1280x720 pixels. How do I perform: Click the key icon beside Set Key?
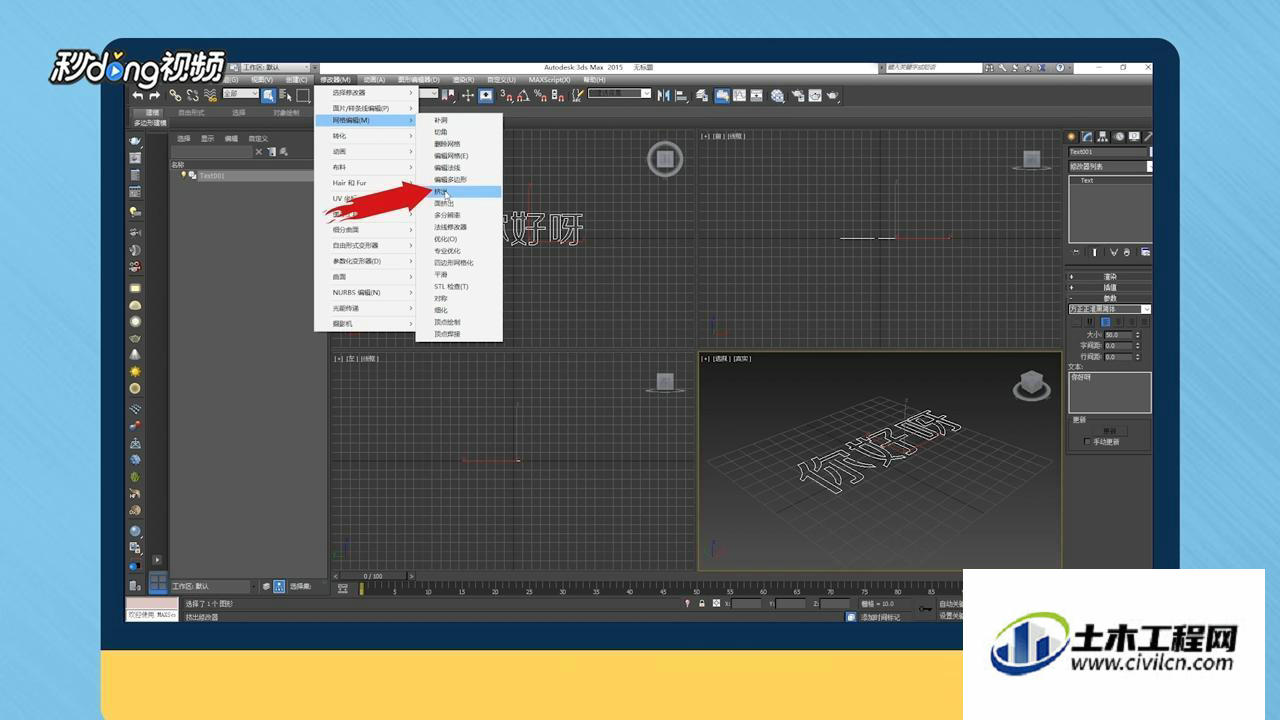pyautogui.click(x=925, y=607)
